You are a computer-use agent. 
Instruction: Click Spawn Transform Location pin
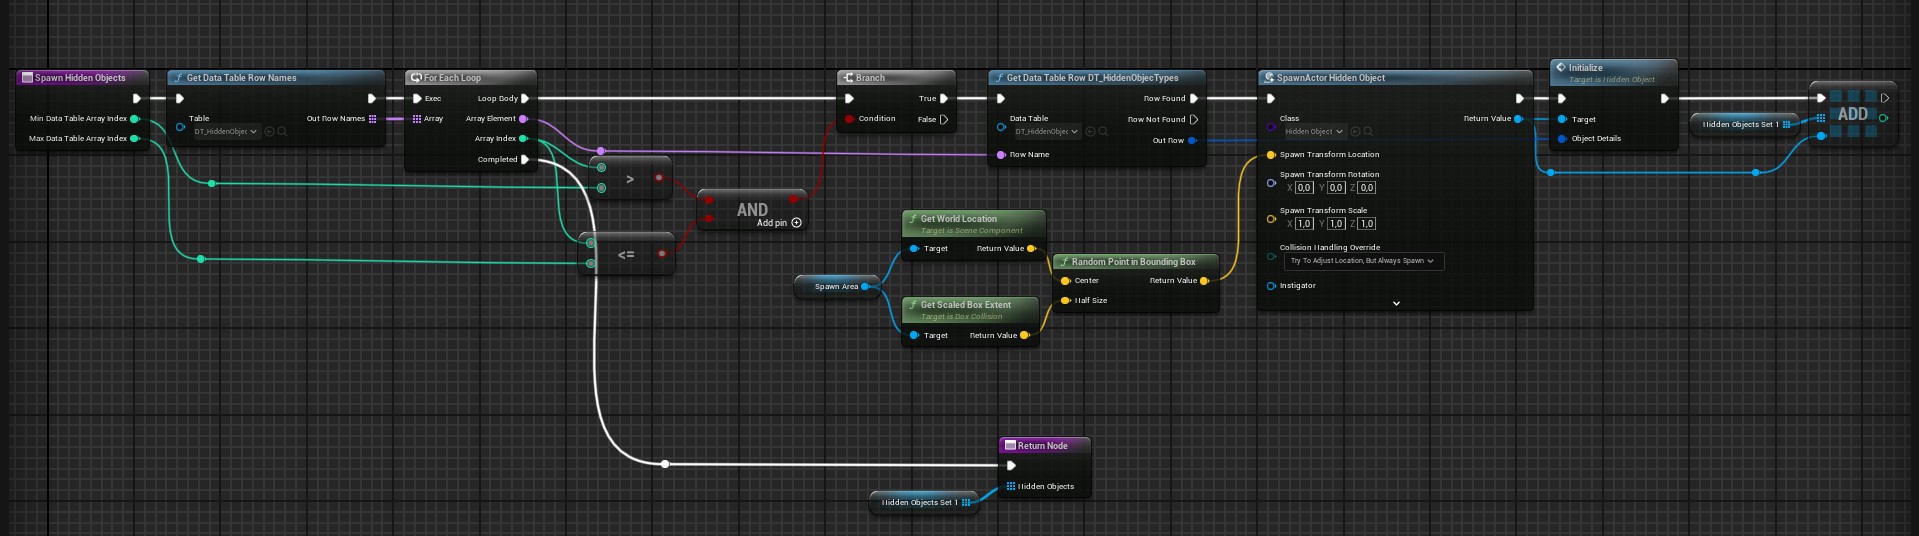click(1271, 155)
